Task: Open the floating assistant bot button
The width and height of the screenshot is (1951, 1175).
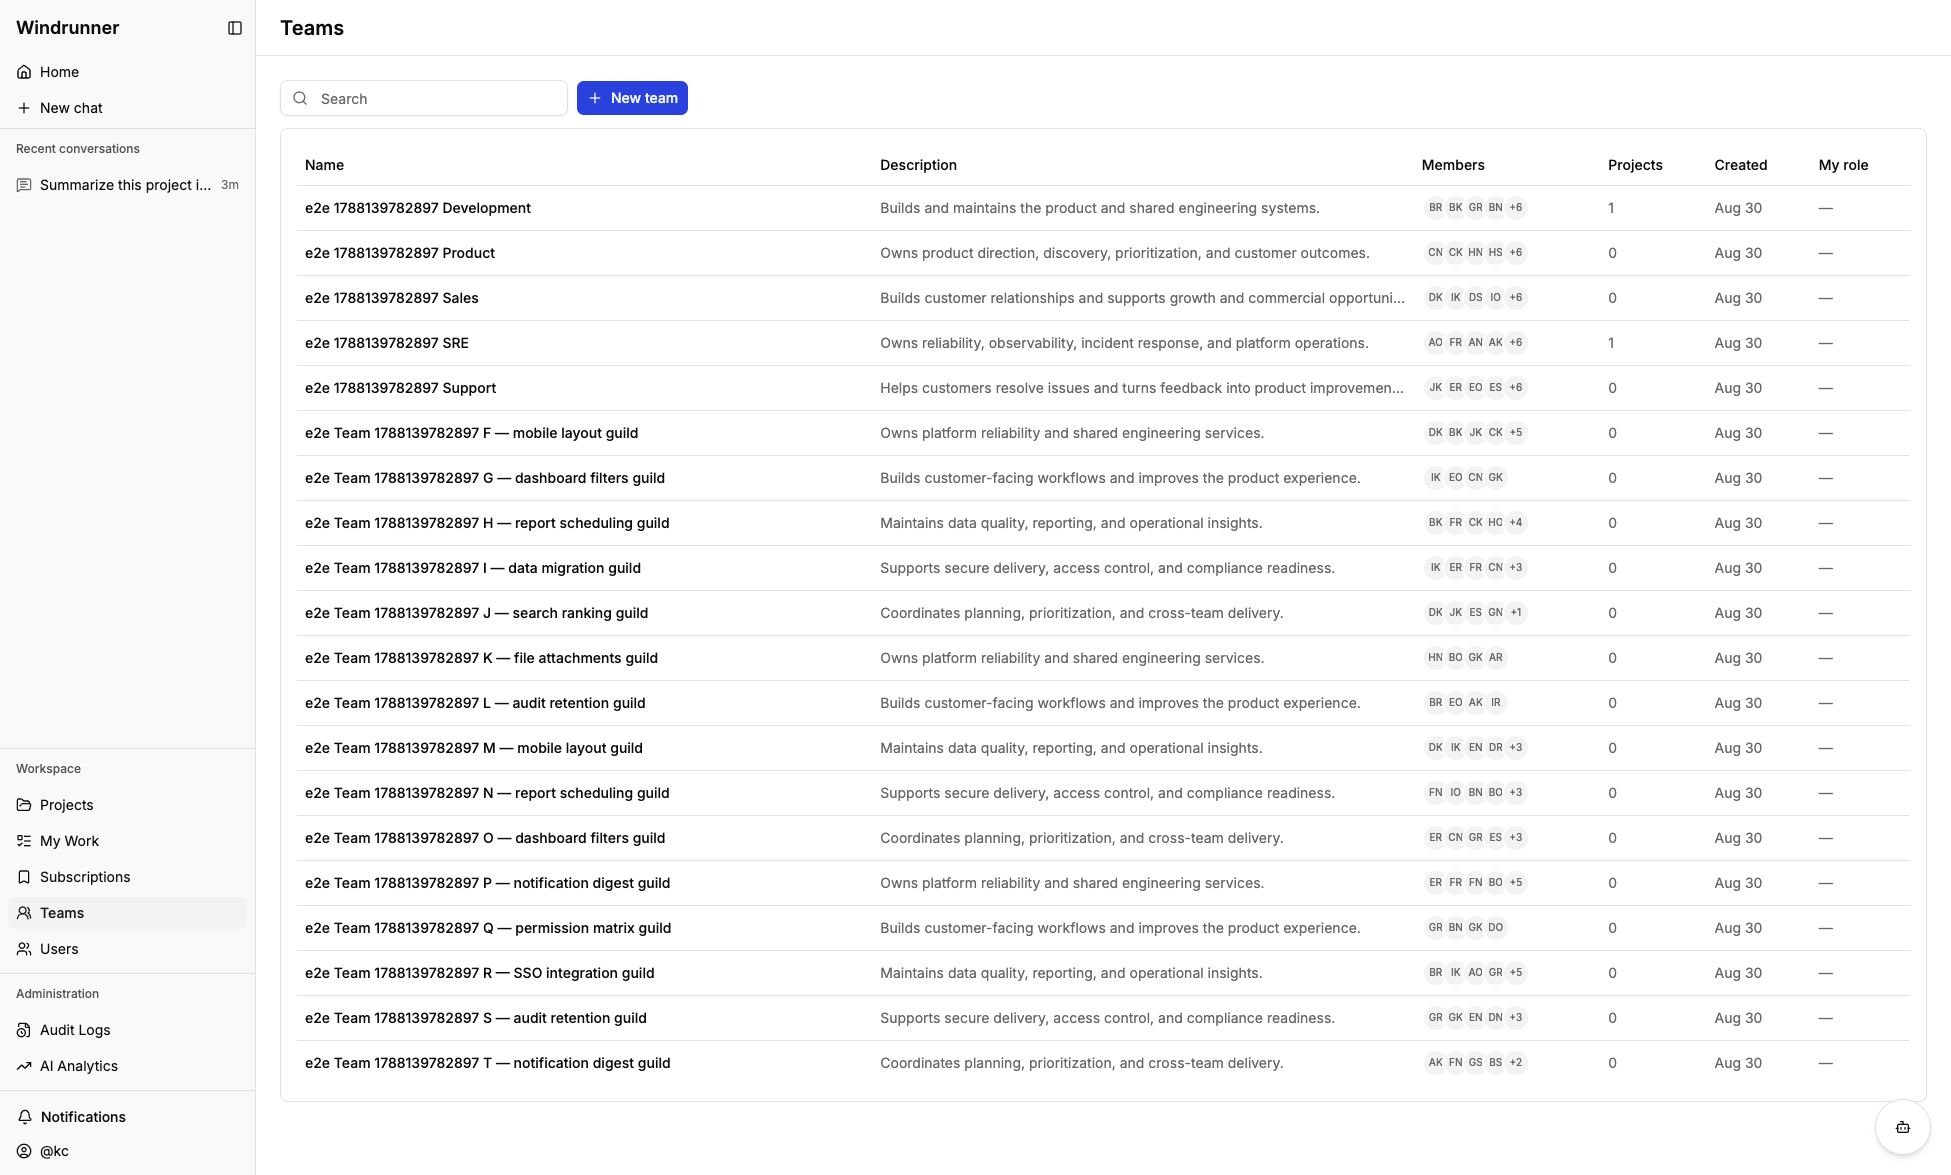Action: 1902,1127
